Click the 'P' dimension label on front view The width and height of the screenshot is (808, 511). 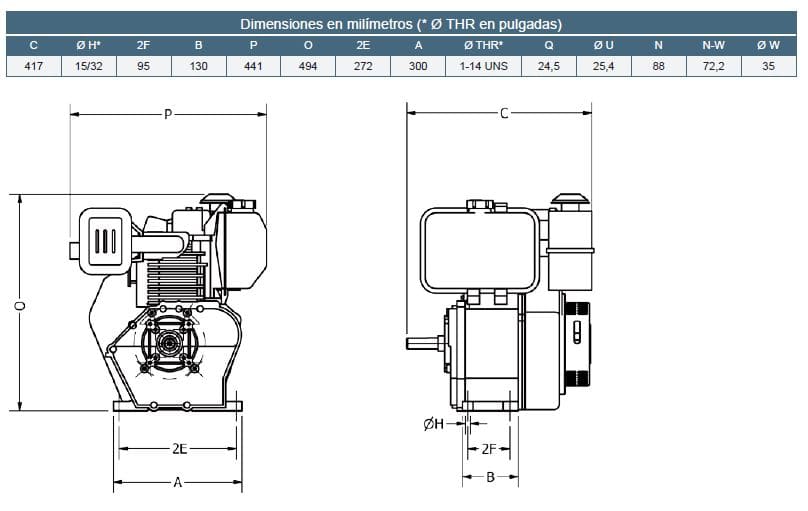click(x=168, y=114)
